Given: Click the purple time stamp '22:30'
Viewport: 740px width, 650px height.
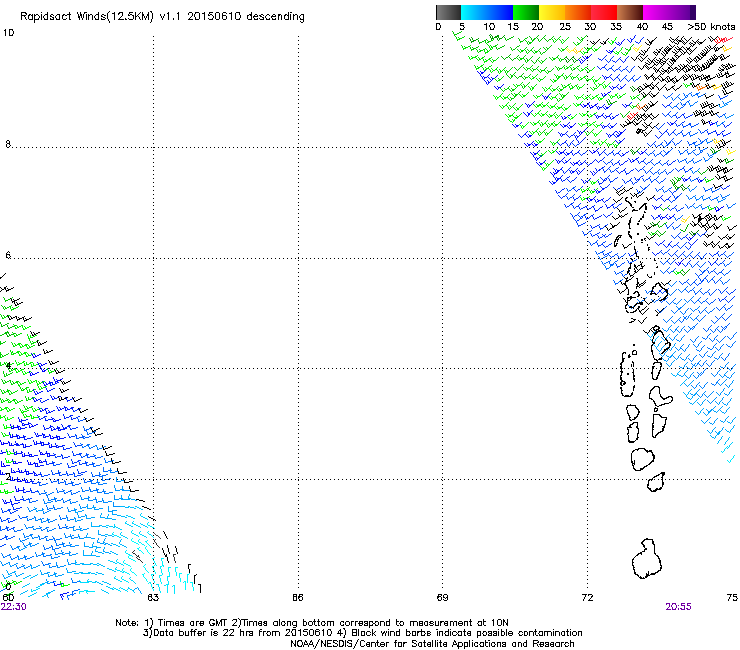Looking at the screenshot, I should point(14,607).
